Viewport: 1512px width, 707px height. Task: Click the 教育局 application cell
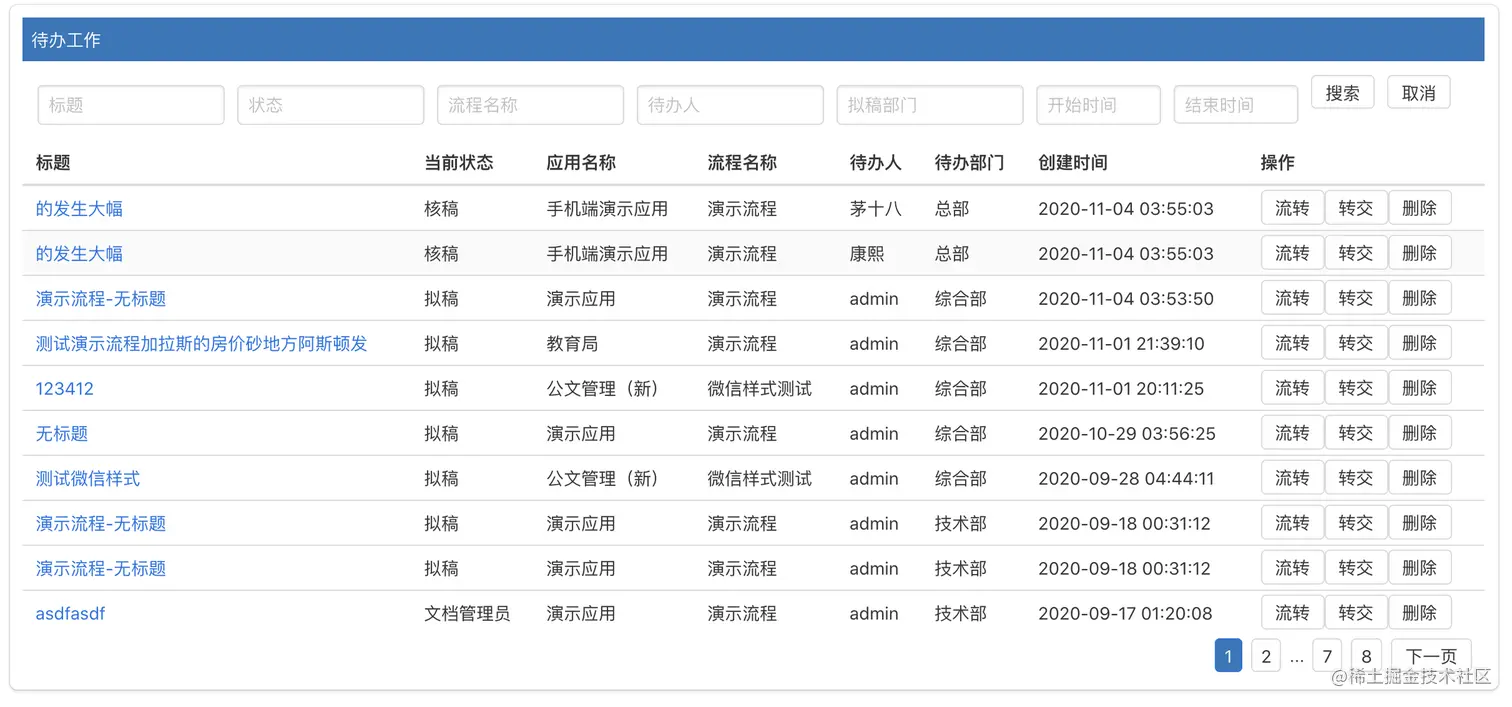[x=572, y=344]
